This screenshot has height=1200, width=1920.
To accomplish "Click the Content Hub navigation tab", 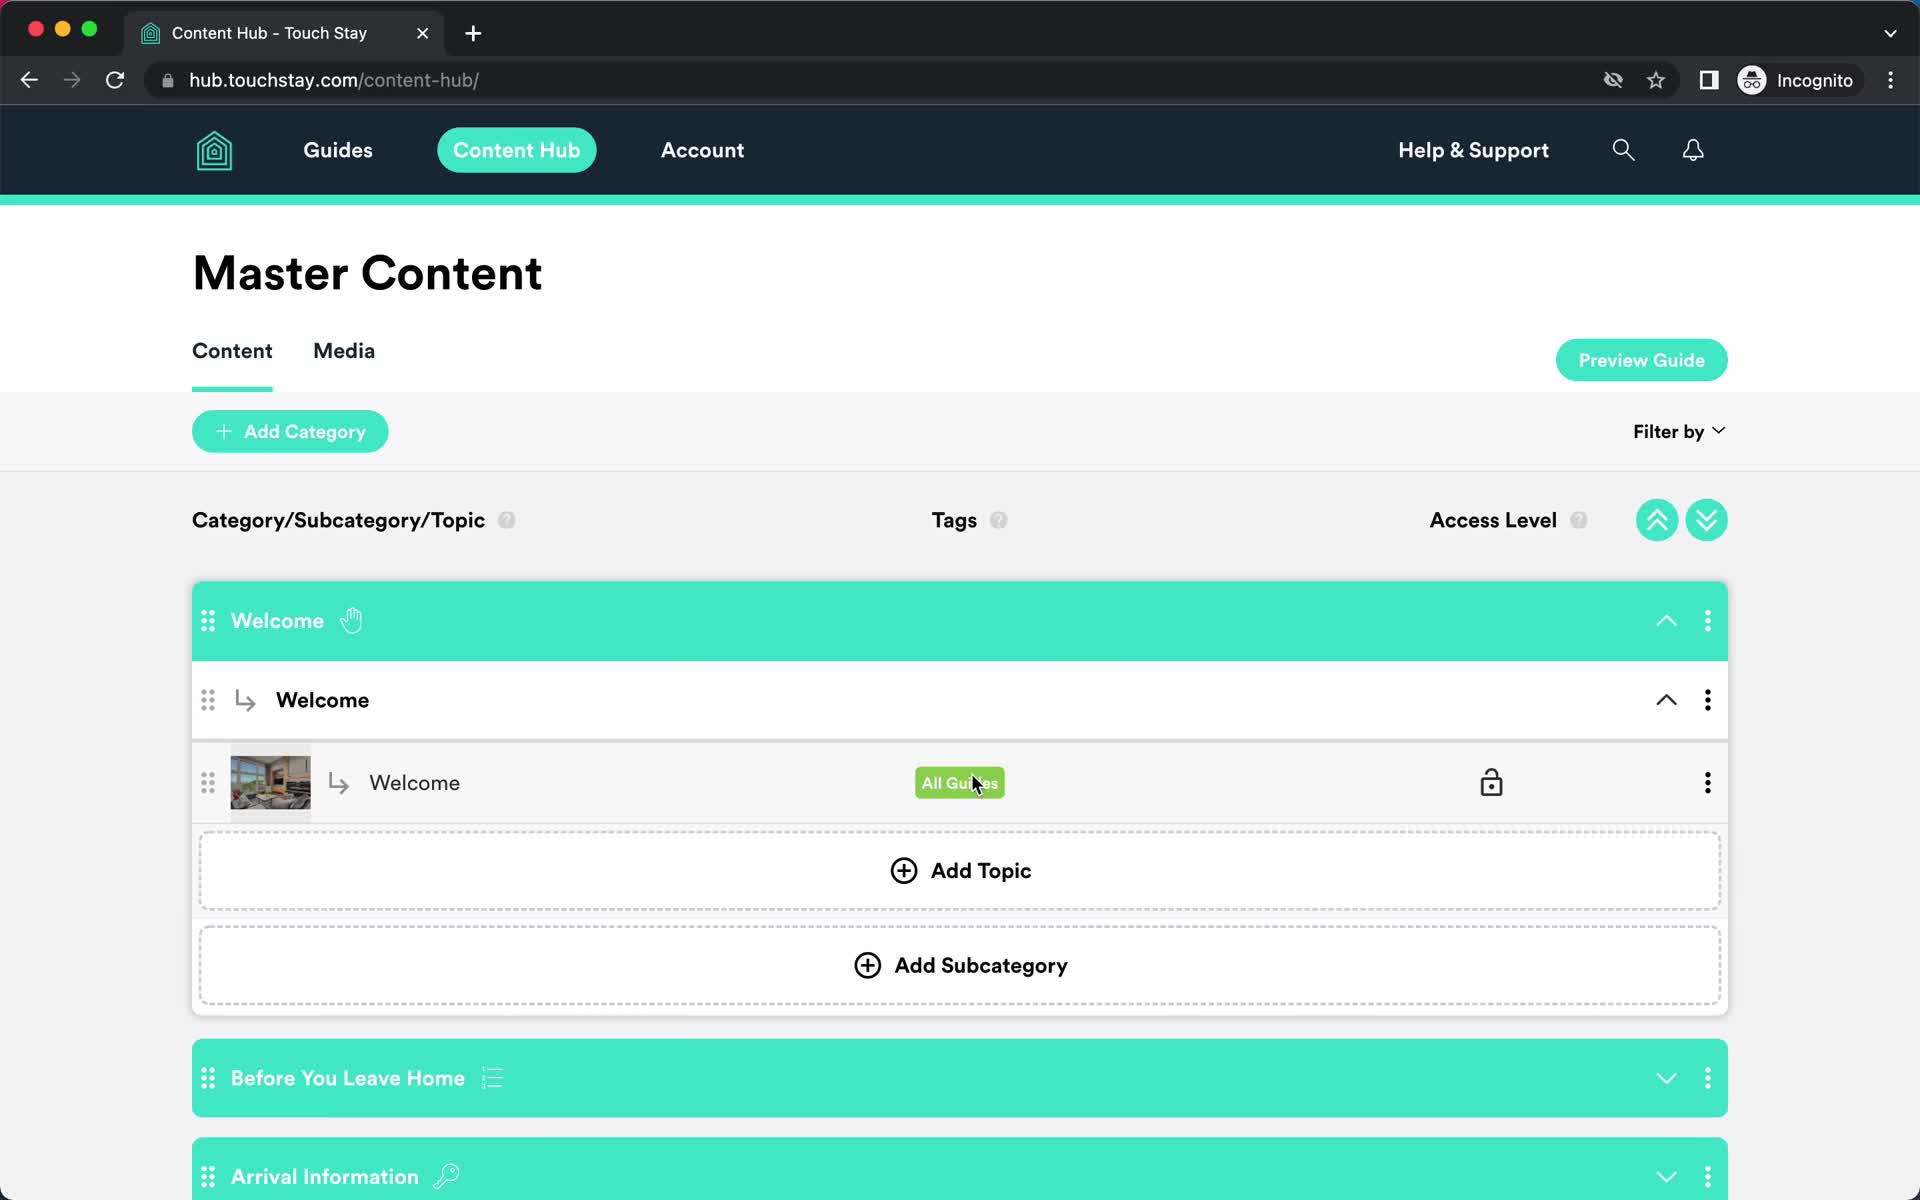I will click(x=516, y=149).
